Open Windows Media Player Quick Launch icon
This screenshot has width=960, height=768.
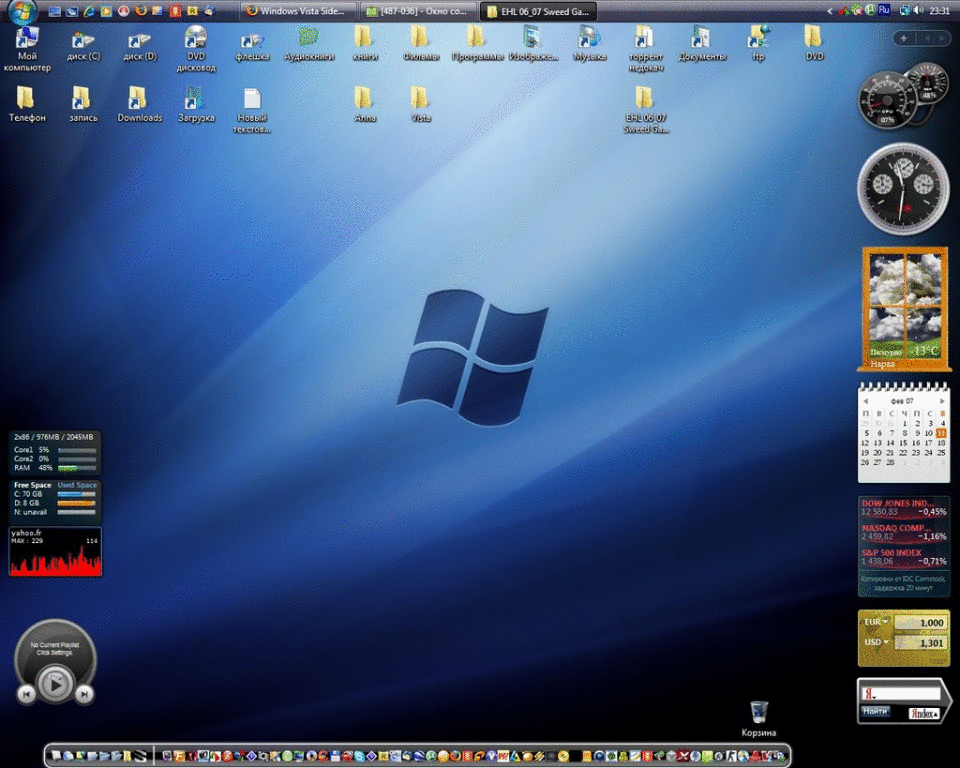(107, 11)
